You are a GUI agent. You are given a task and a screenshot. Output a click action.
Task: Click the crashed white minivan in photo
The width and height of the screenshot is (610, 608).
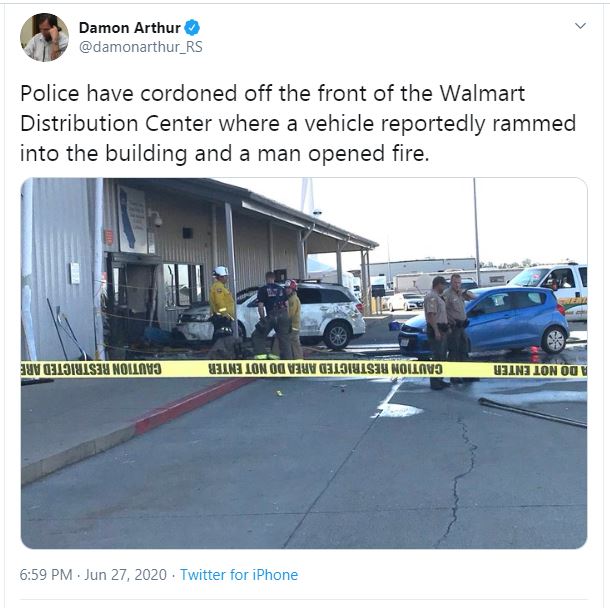tap(271, 315)
